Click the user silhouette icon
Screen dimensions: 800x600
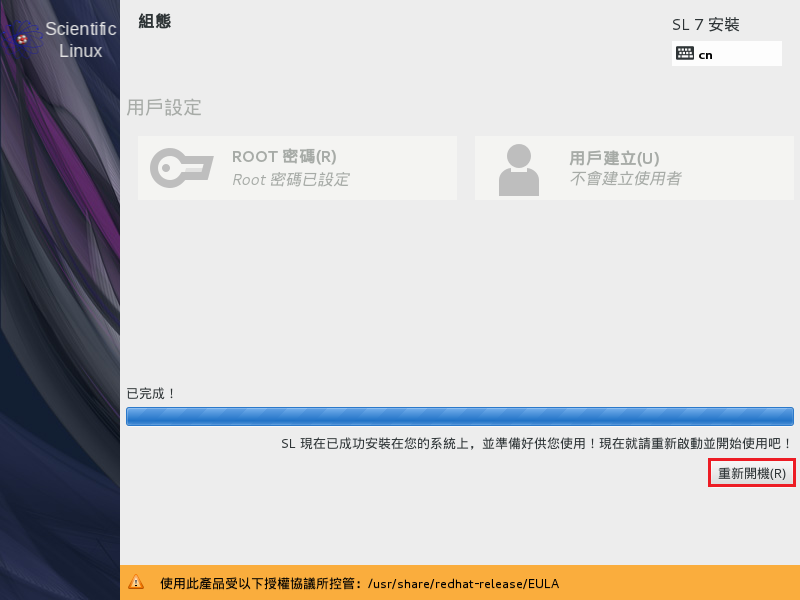518,170
